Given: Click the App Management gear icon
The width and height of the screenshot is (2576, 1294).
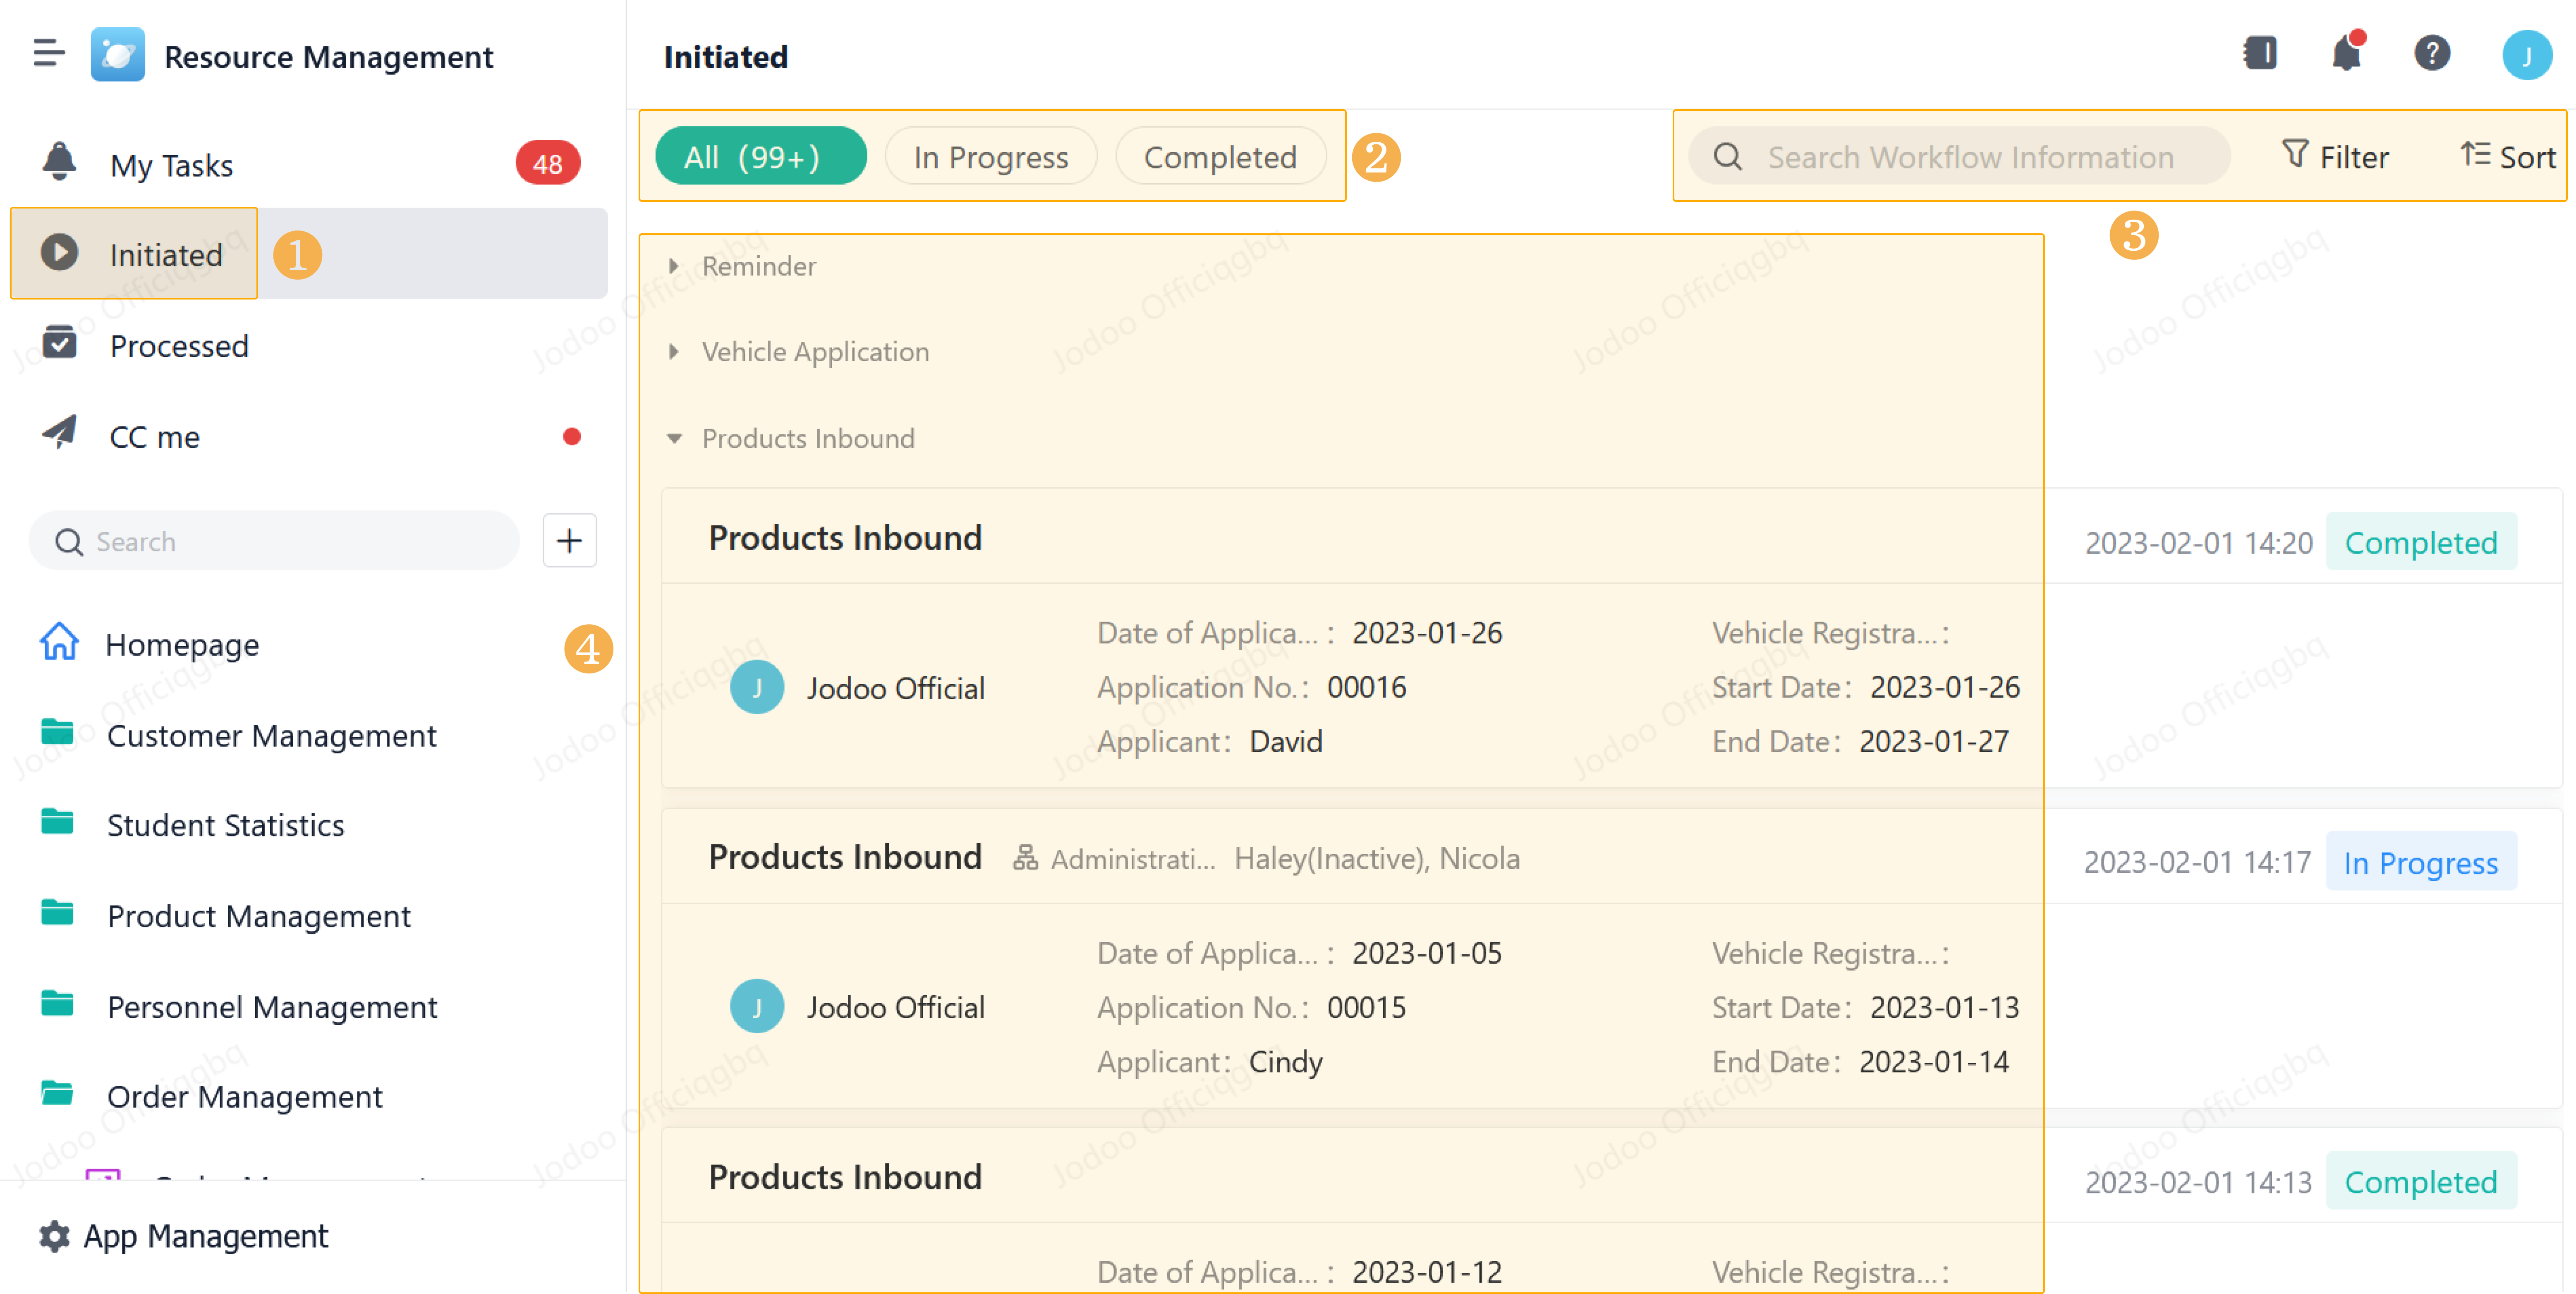Looking at the screenshot, I should [55, 1237].
